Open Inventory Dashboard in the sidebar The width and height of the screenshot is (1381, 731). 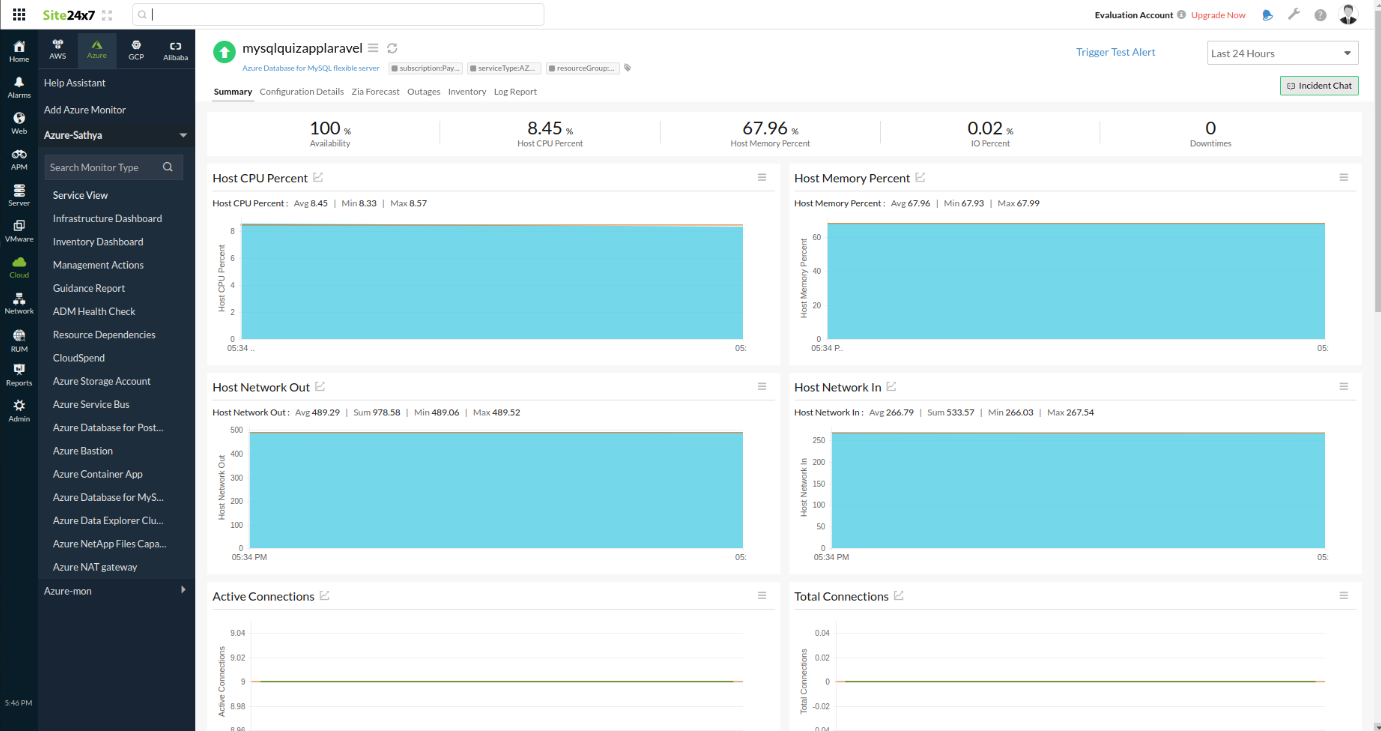coord(98,242)
